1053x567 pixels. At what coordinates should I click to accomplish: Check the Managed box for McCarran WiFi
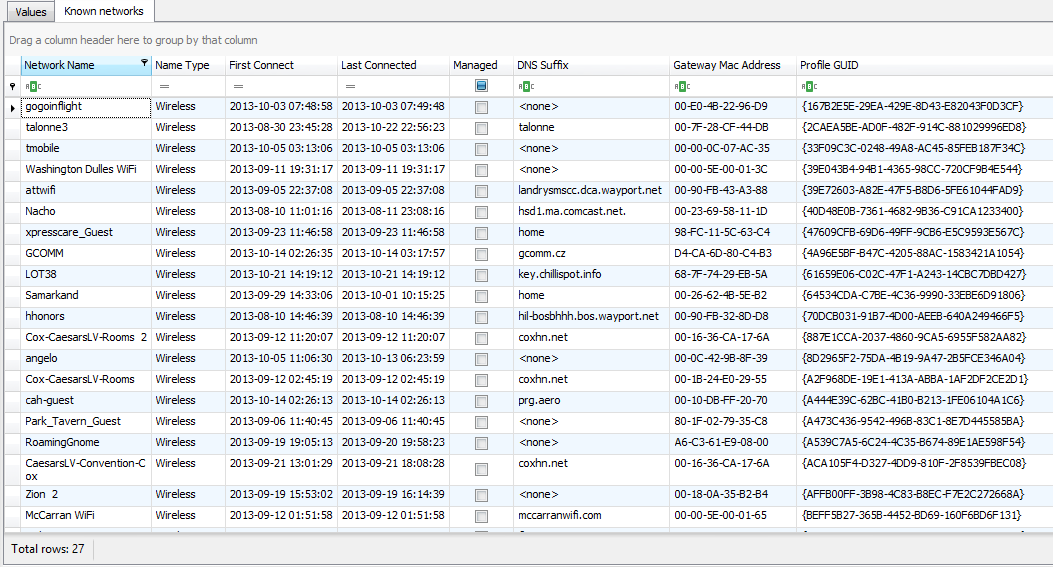tap(481, 516)
